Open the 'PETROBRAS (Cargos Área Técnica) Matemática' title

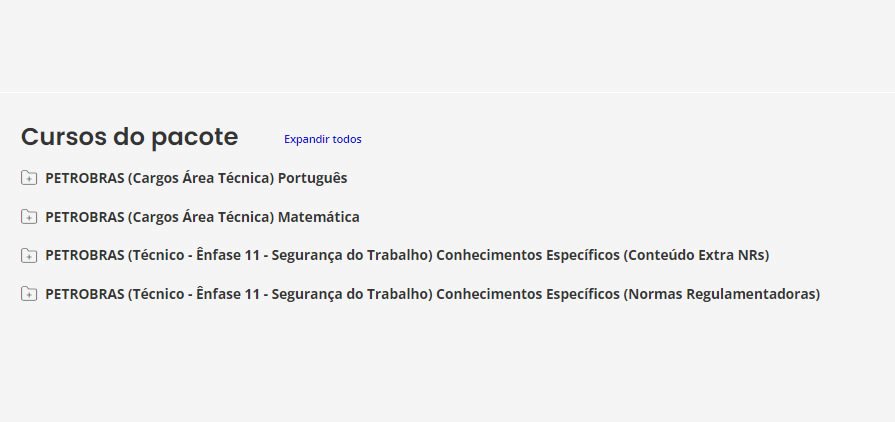[x=202, y=217]
